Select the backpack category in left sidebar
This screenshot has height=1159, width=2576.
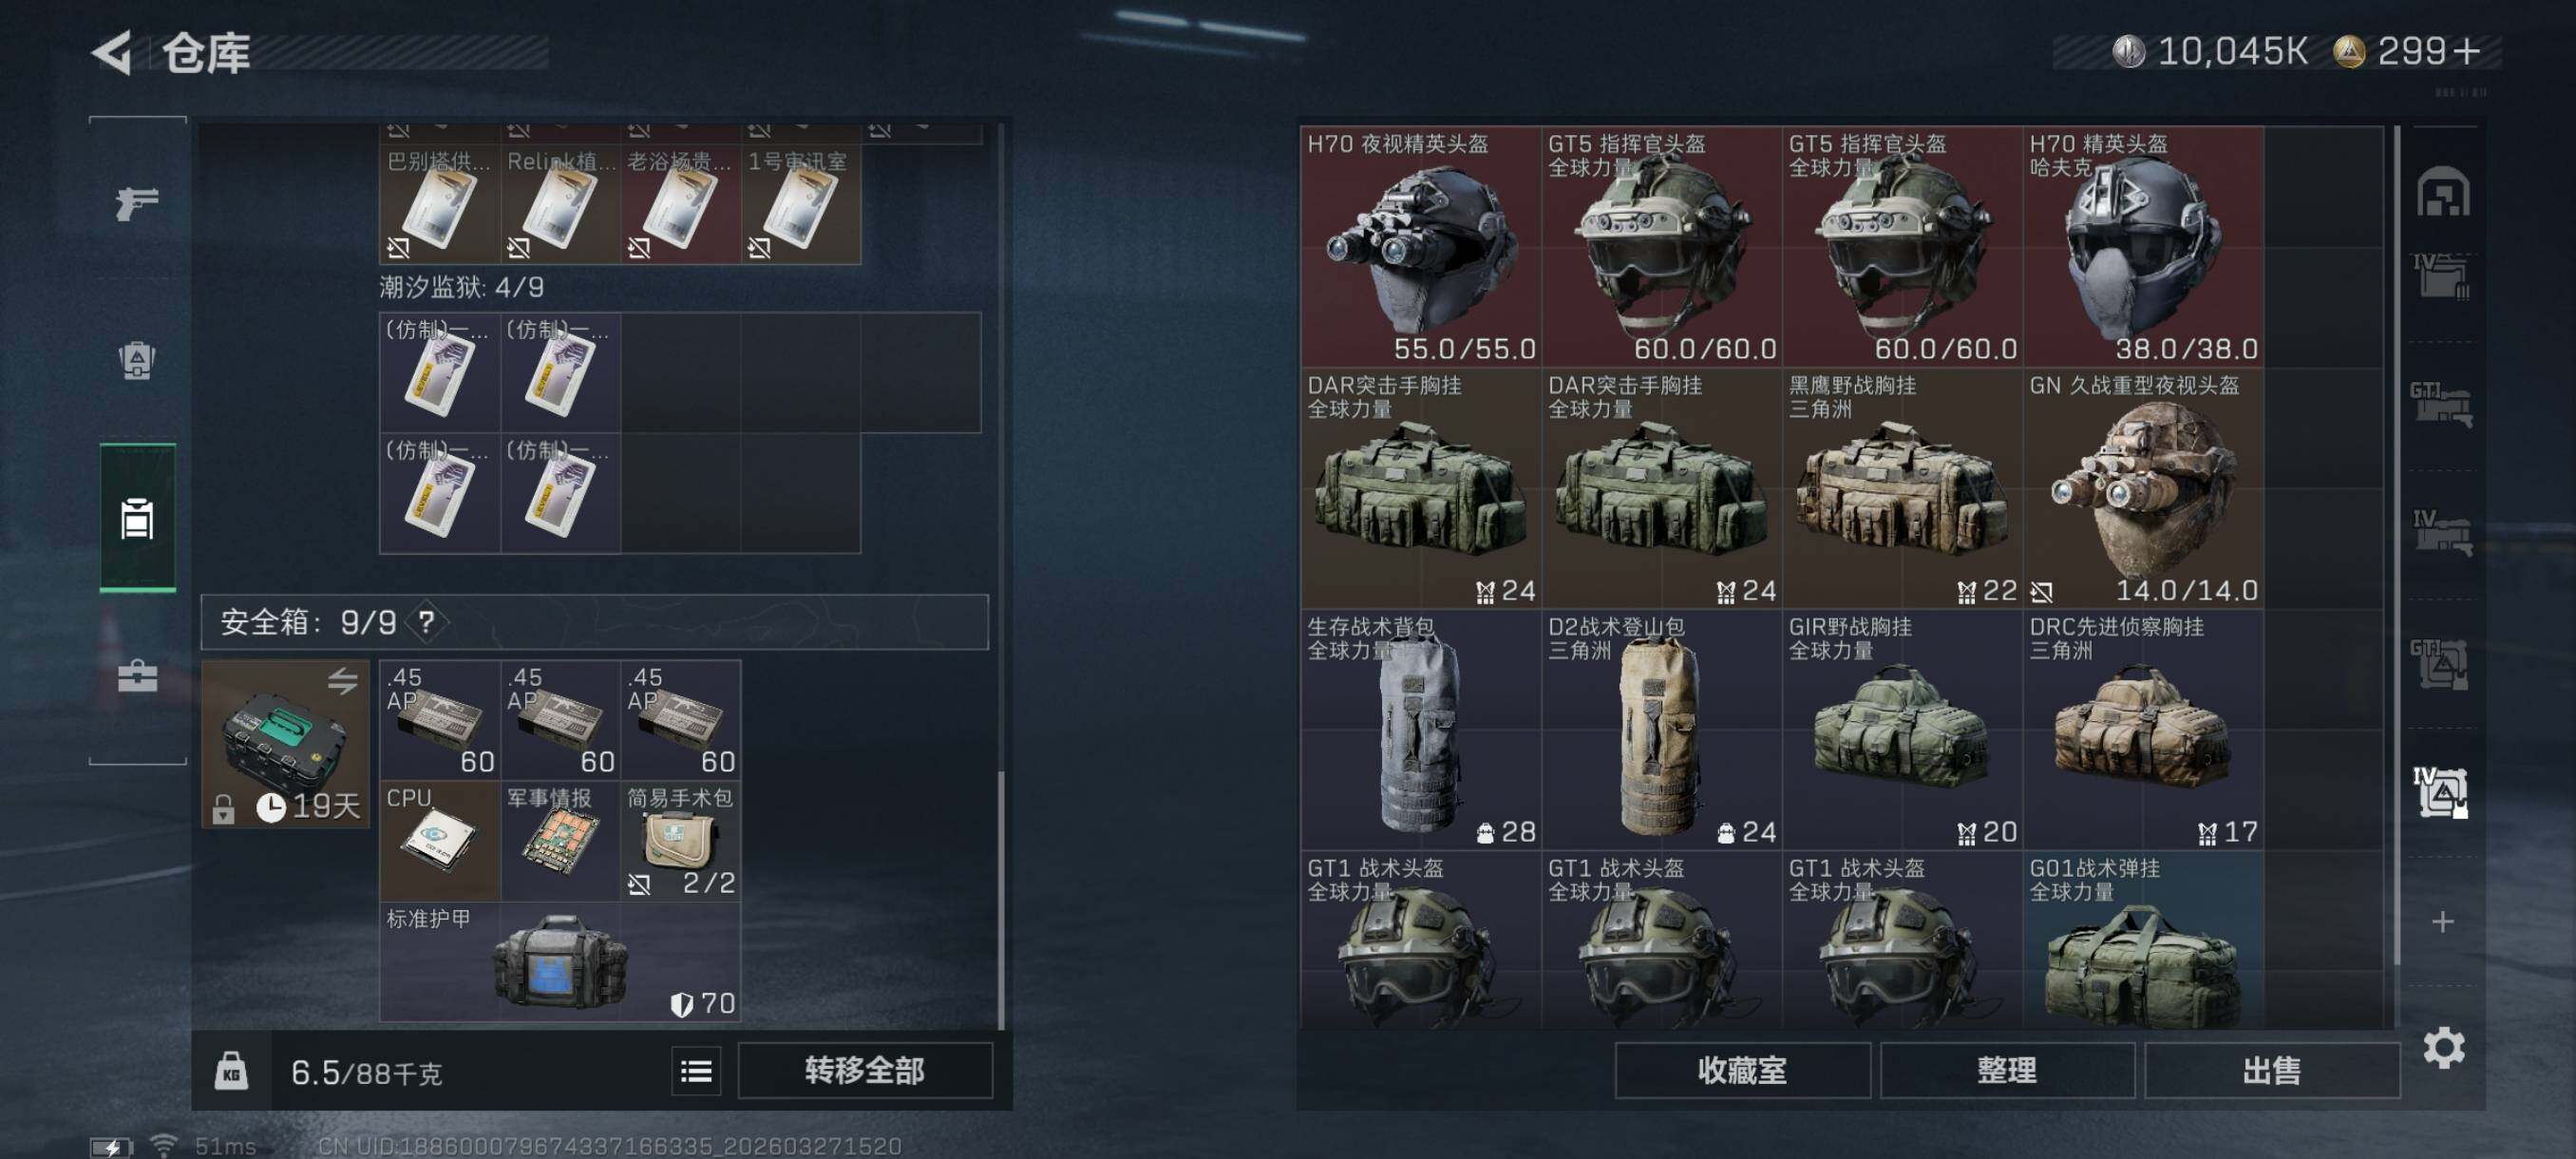pyautogui.click(x=137, y=360)
